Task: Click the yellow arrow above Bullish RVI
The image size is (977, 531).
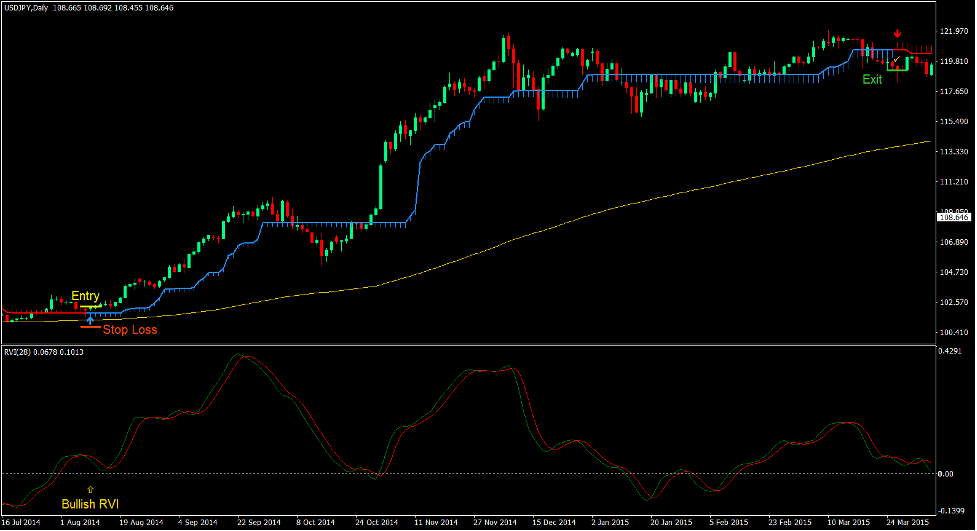Action: click(x=91, y=489)
